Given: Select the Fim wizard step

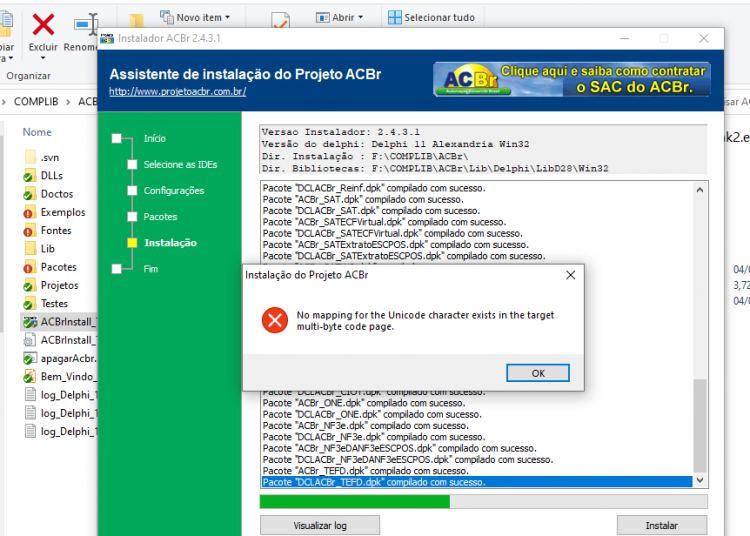Looking at the screenshot, I should pyautogui.click(x=151, y=269).
